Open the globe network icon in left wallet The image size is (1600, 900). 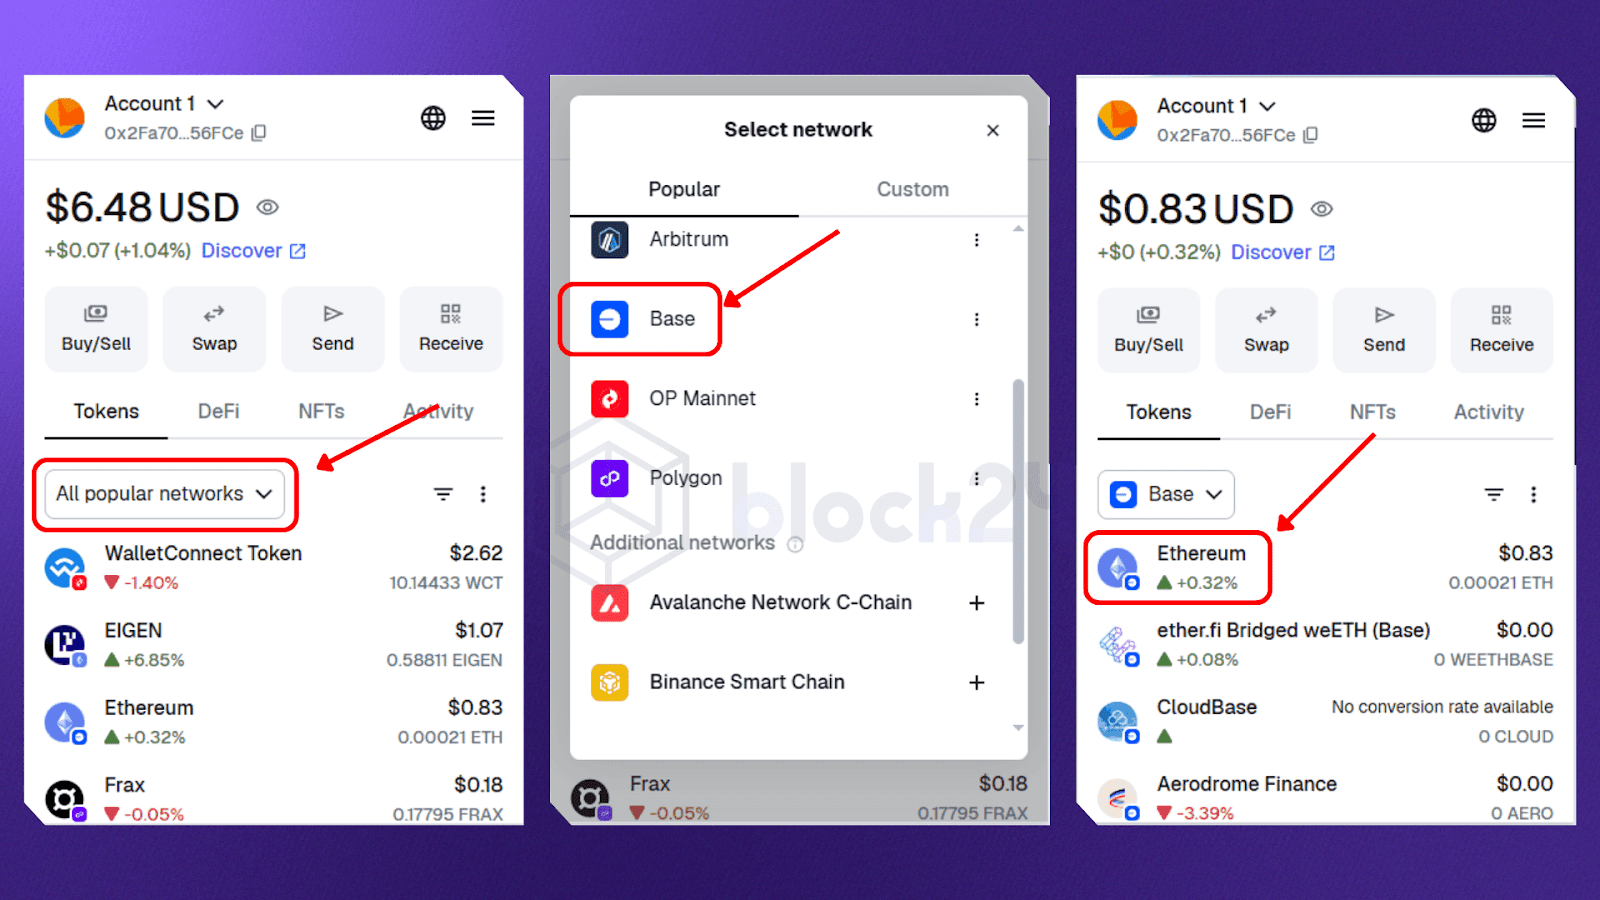tap(433, 118)
